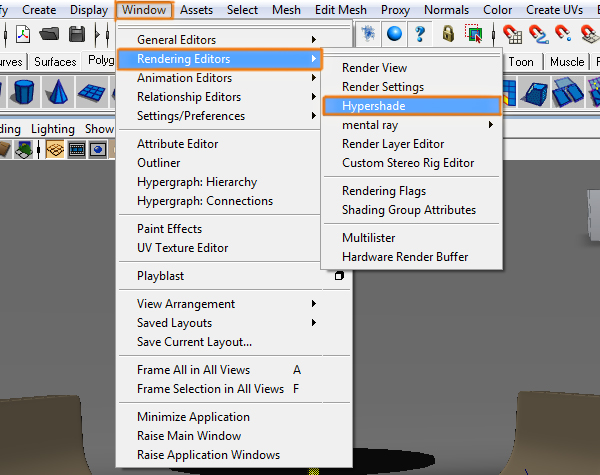The image size is (600, 475).
Task: Toggle the resolution gate icon
Action: (98, 150)
